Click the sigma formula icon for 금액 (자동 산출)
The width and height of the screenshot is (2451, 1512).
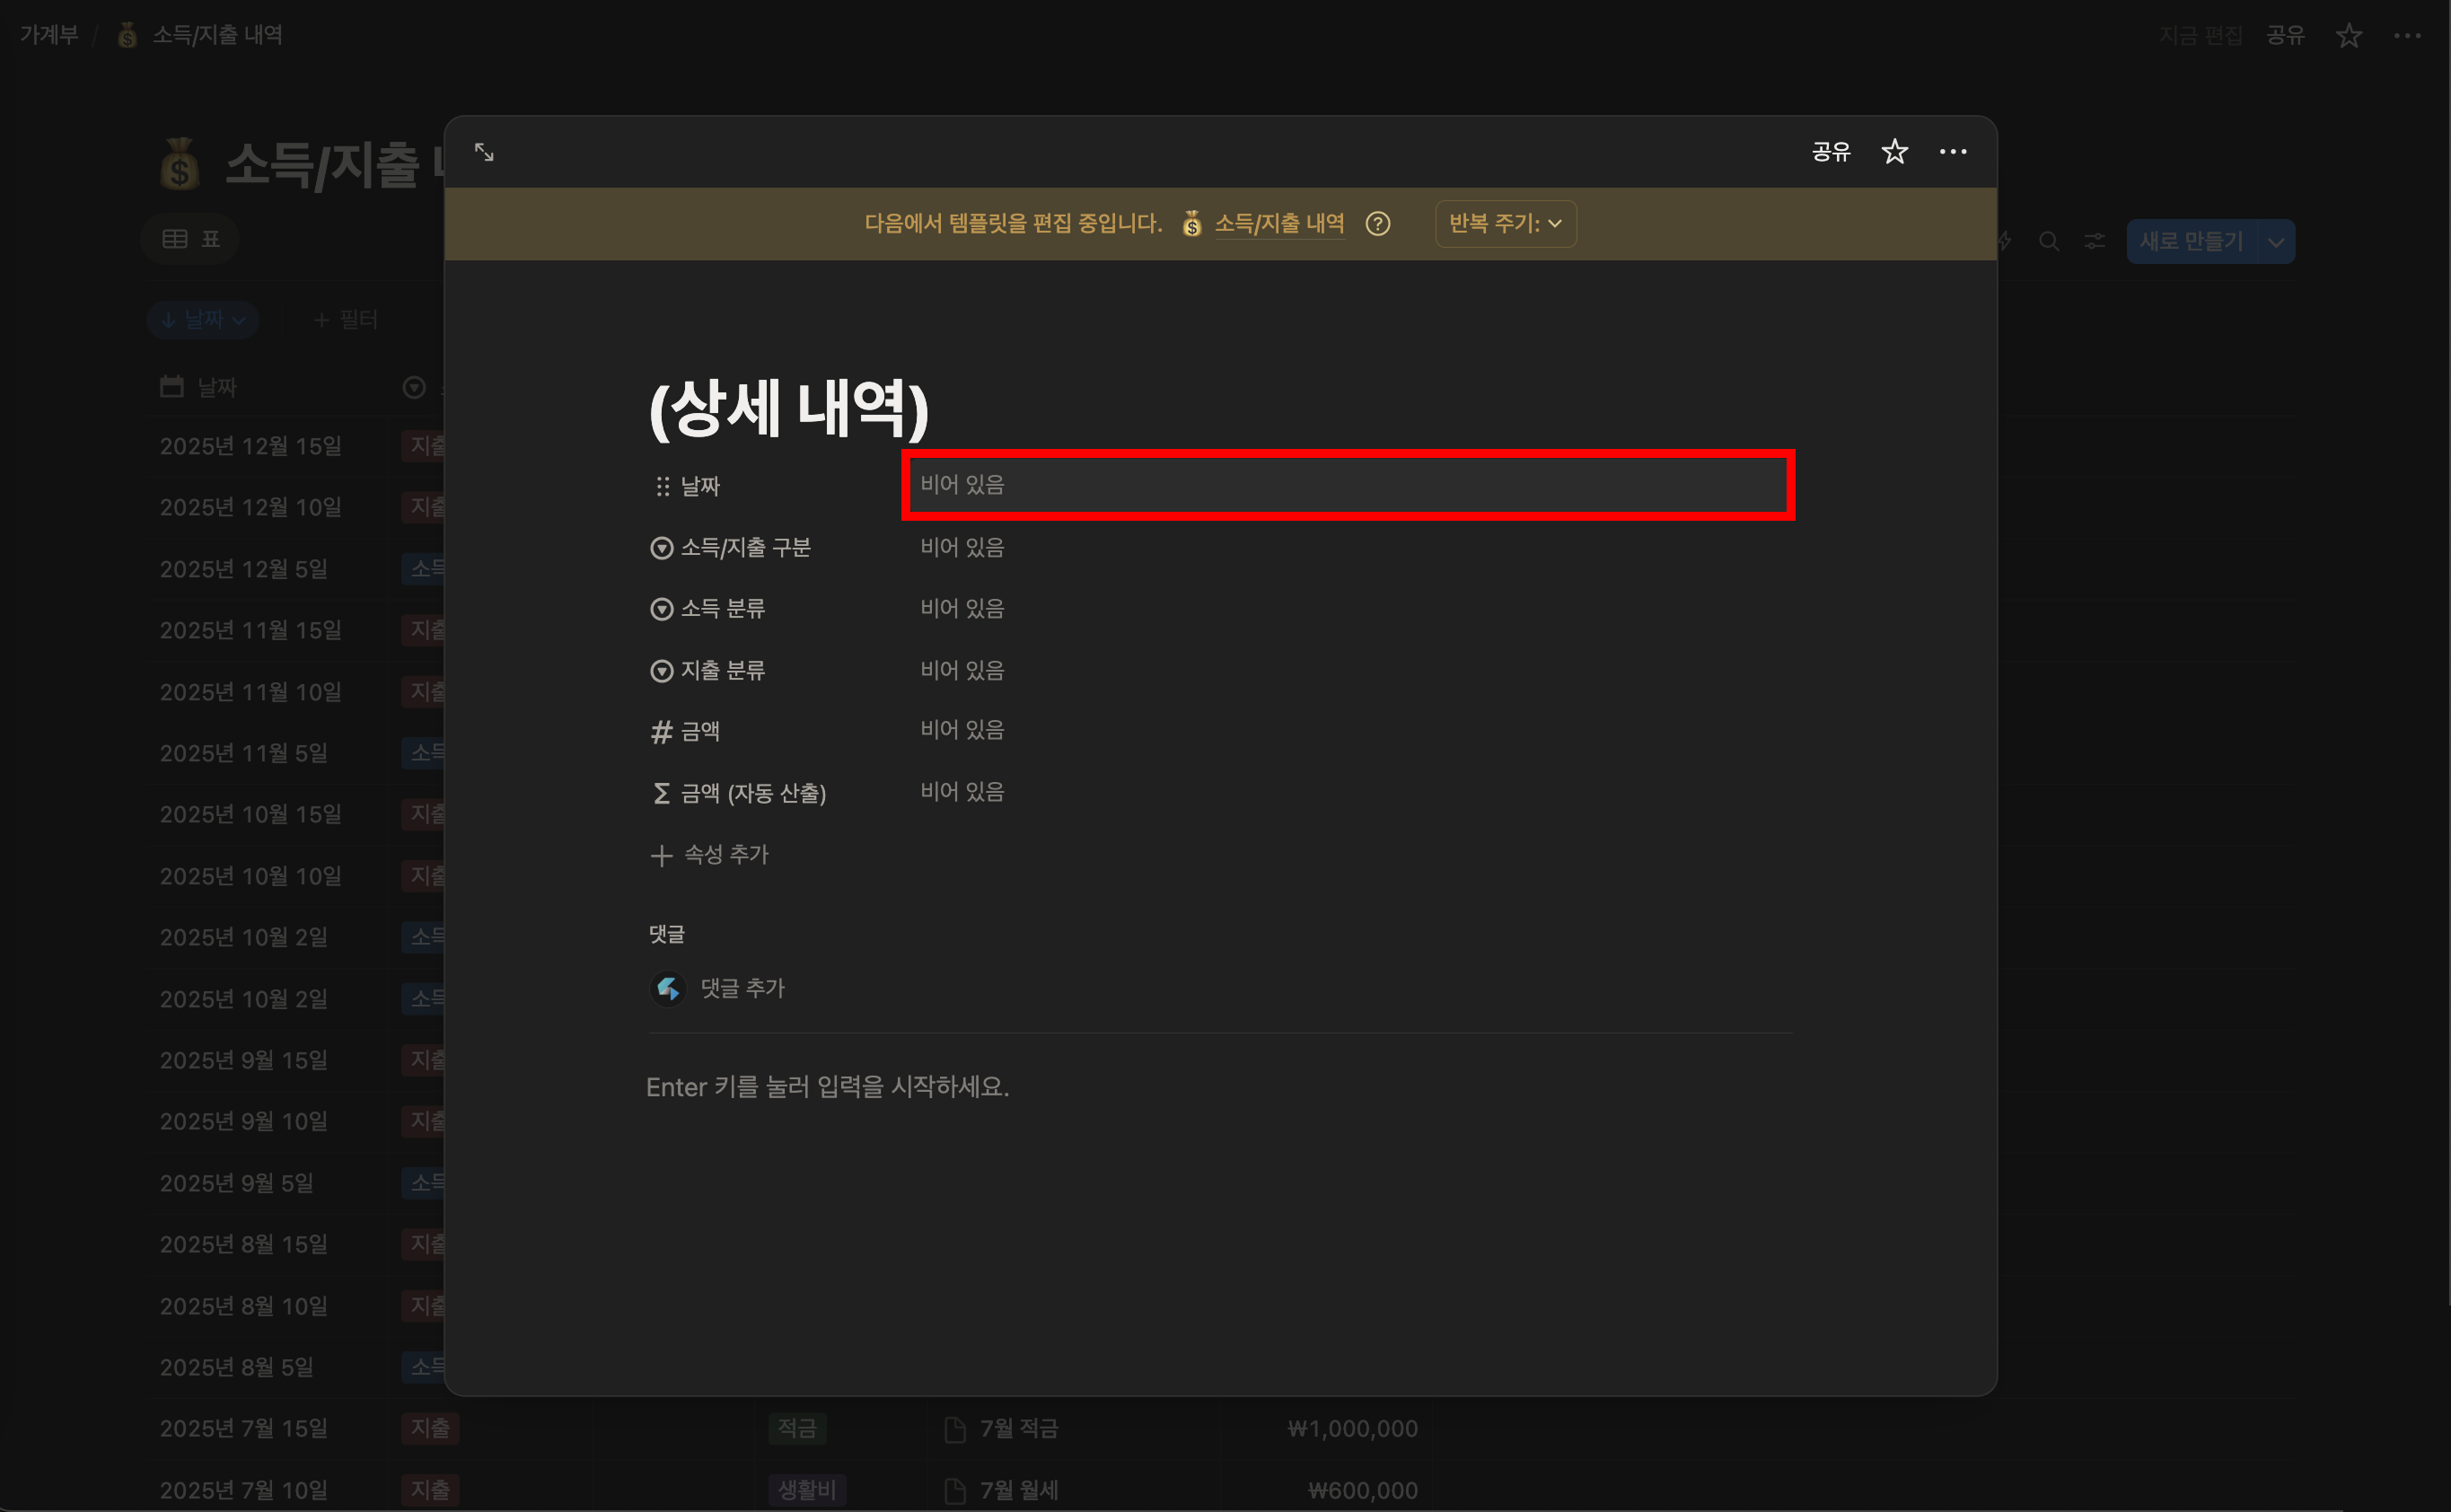[661, 793]
